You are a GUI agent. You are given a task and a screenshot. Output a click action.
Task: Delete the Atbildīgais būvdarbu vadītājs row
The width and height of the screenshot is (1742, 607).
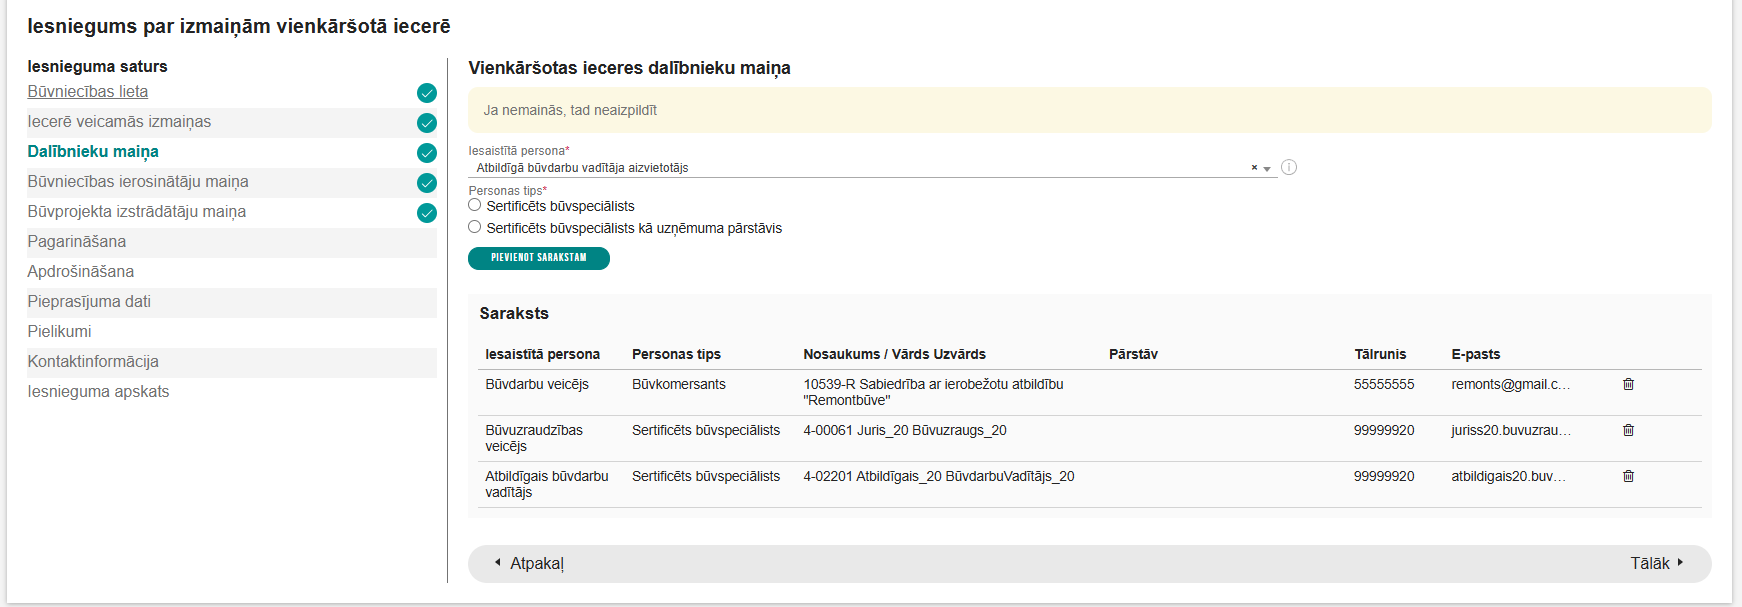click(1628, 476)
